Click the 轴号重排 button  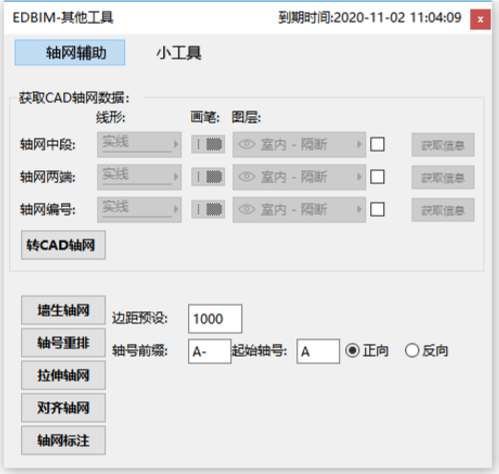pos(63,343)
